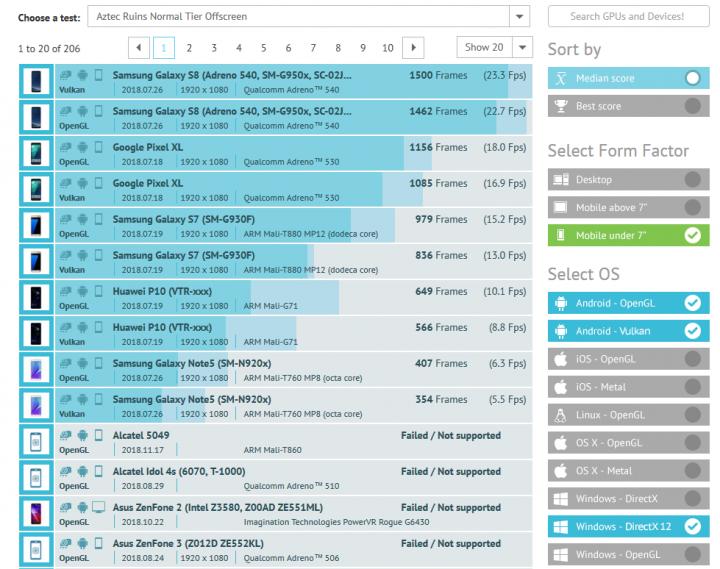The height and width of the screenshot is (569, 720).
Task: Go to next results page arrow
Action: tap(413, 48)
